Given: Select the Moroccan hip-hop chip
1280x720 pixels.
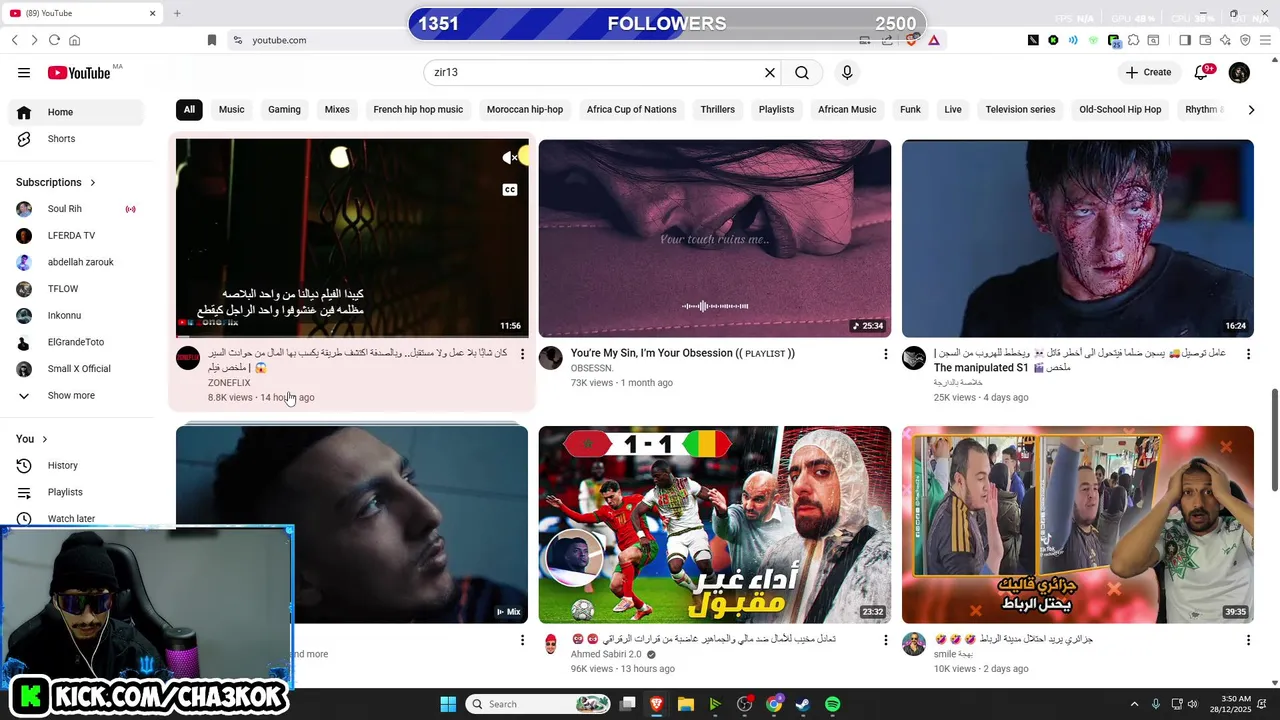Looking at the screenshot, I should pyautogui.click(x=525, y=110).
